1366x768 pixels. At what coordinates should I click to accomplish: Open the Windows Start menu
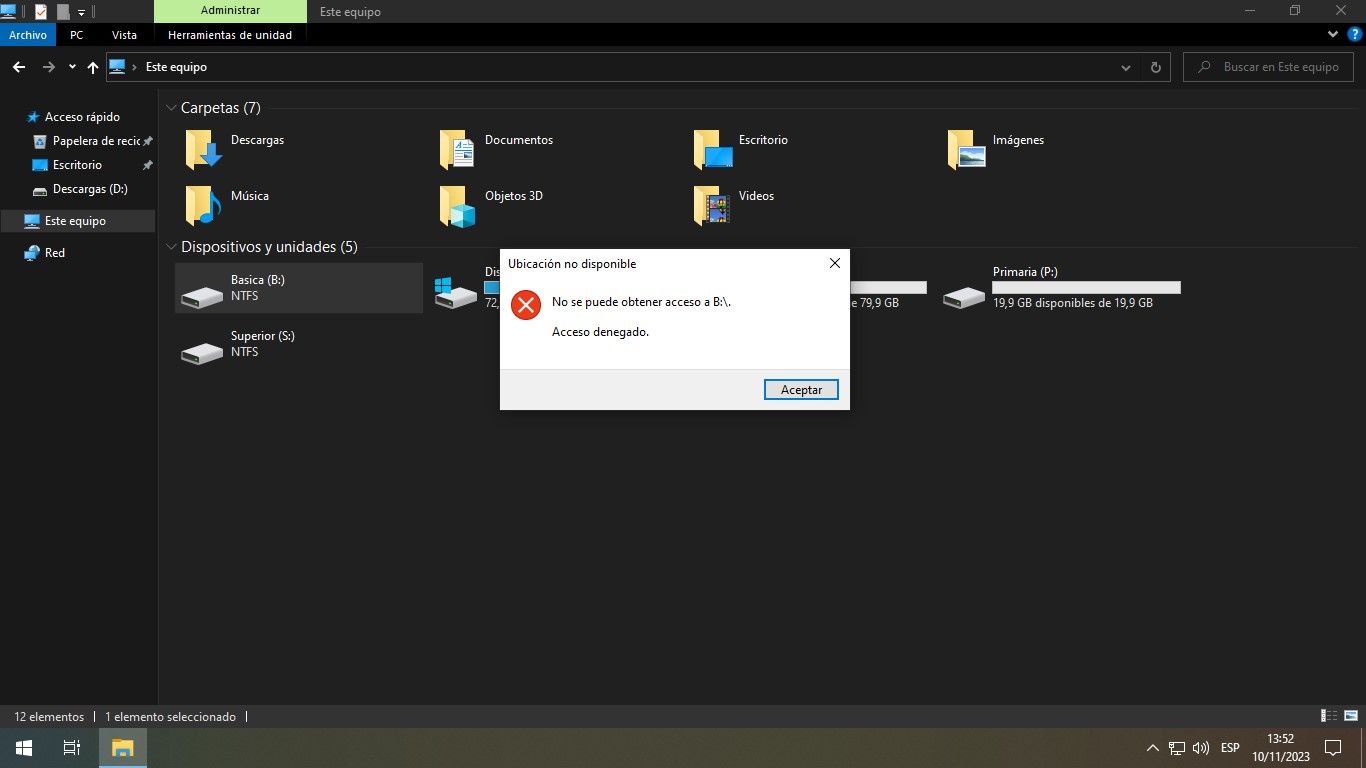[x=24, y=748]
